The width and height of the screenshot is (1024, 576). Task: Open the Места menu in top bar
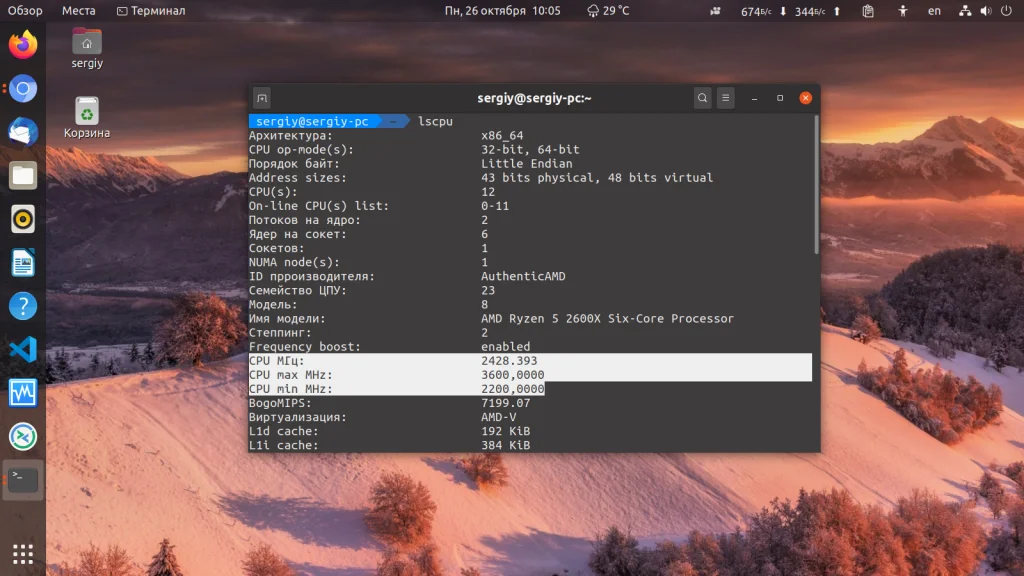[79, 11]
